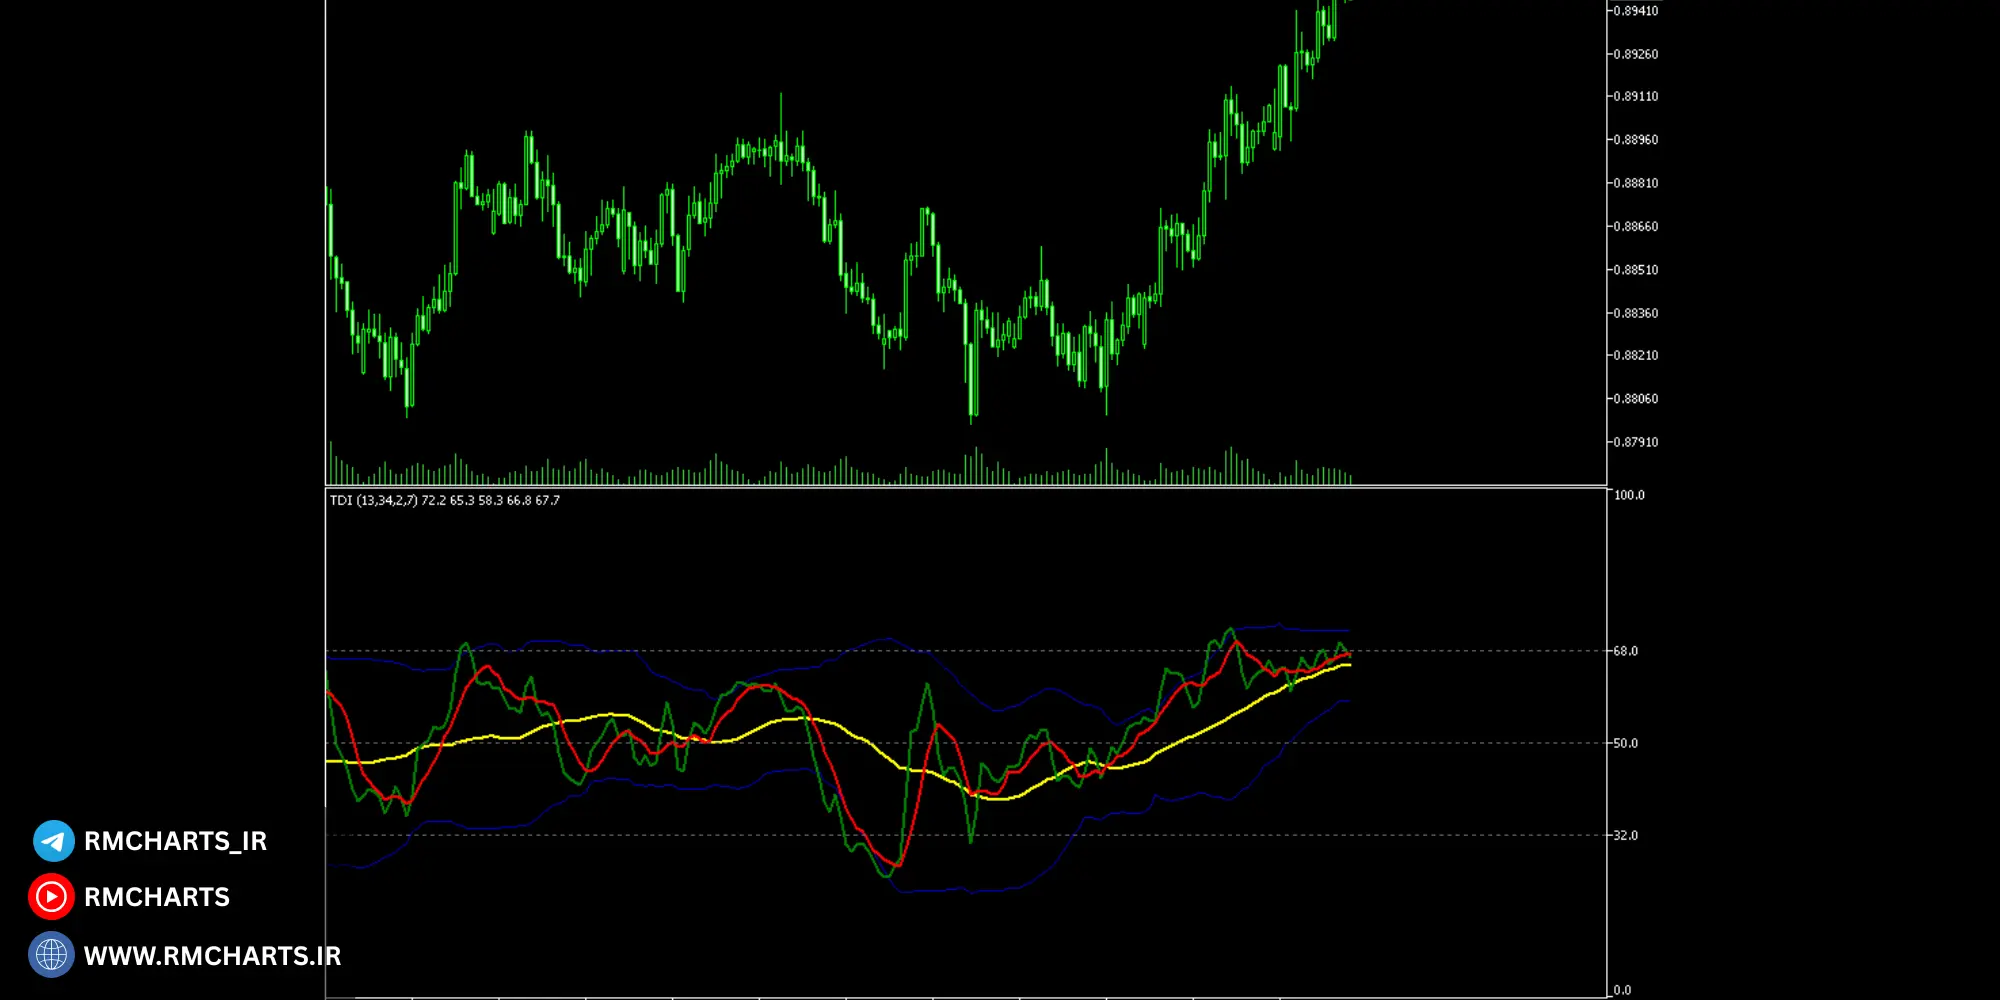2000x1000 pixels.
Task: Click the 0.88960 price axis label
Action: tap(1635, 140)
